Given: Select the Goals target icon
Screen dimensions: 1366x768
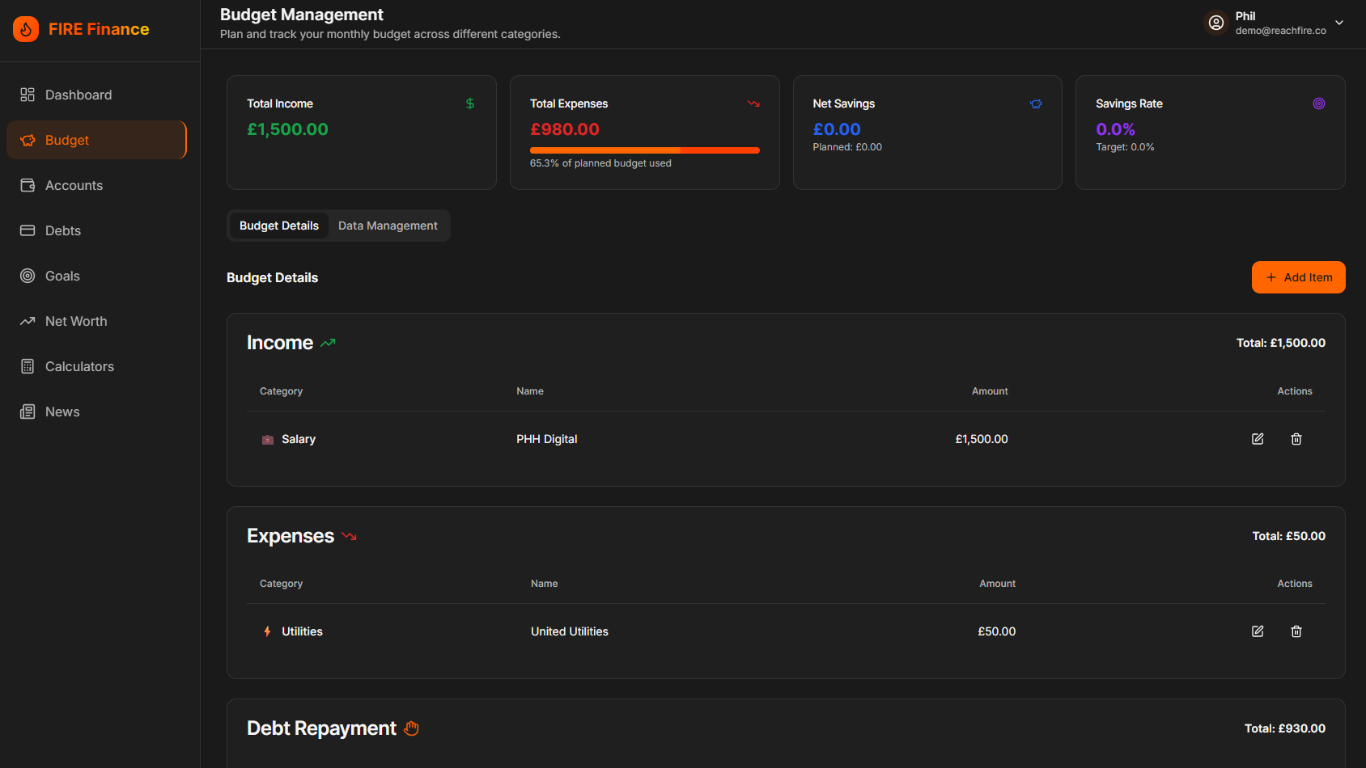Looking at the screenshot, I should 27,275.
